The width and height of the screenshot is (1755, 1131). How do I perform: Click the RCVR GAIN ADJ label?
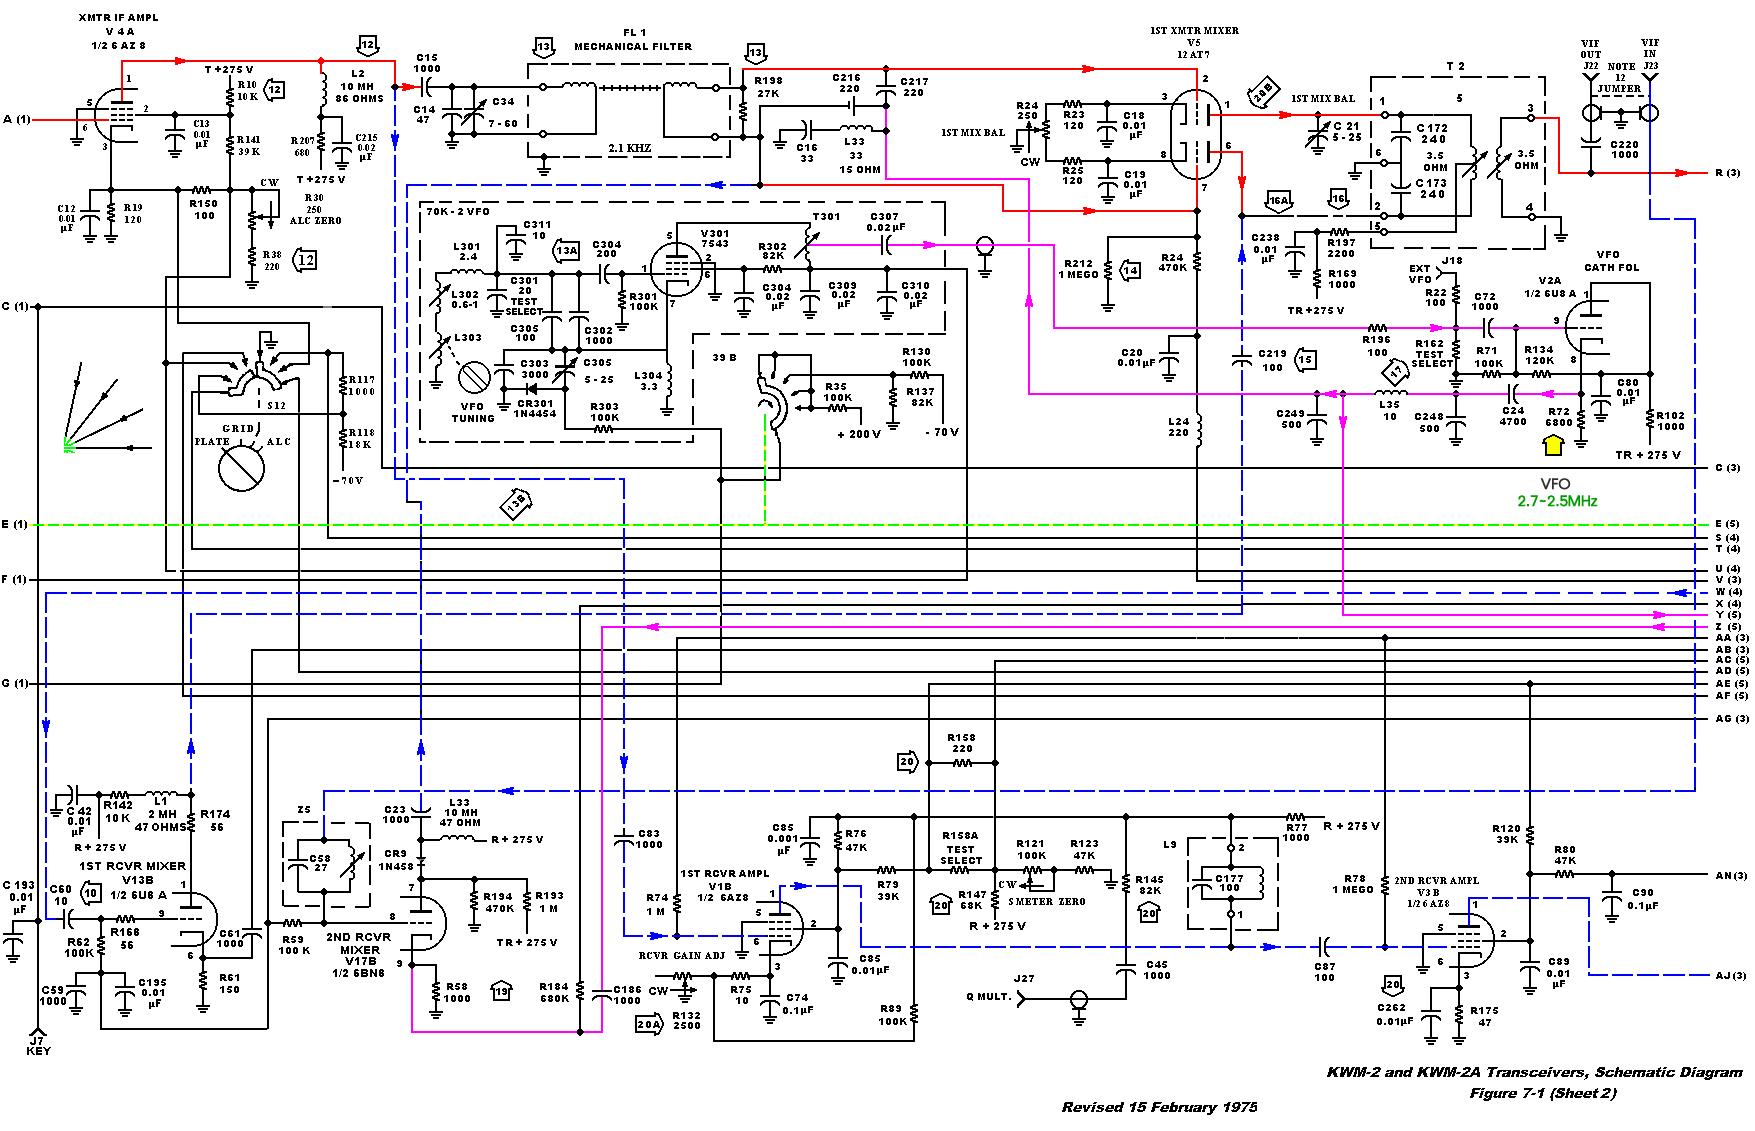coord(682,955)
